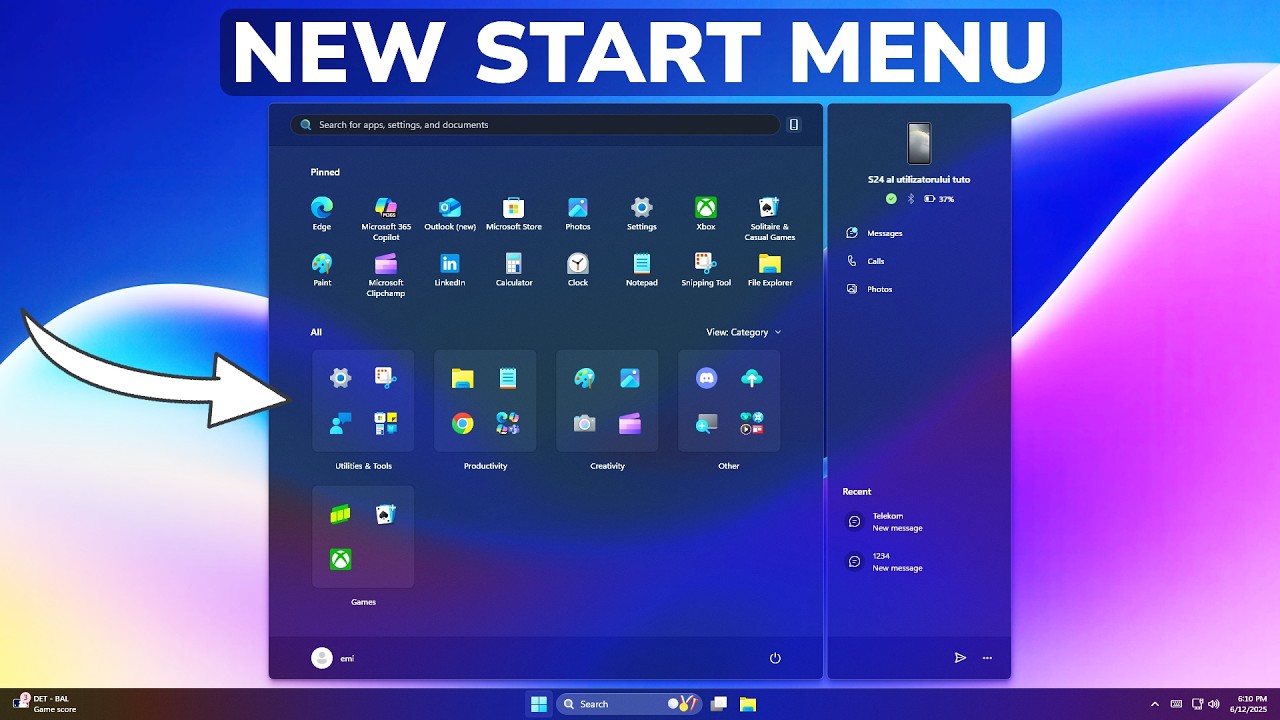Click the emi user account button

point(334,658)
